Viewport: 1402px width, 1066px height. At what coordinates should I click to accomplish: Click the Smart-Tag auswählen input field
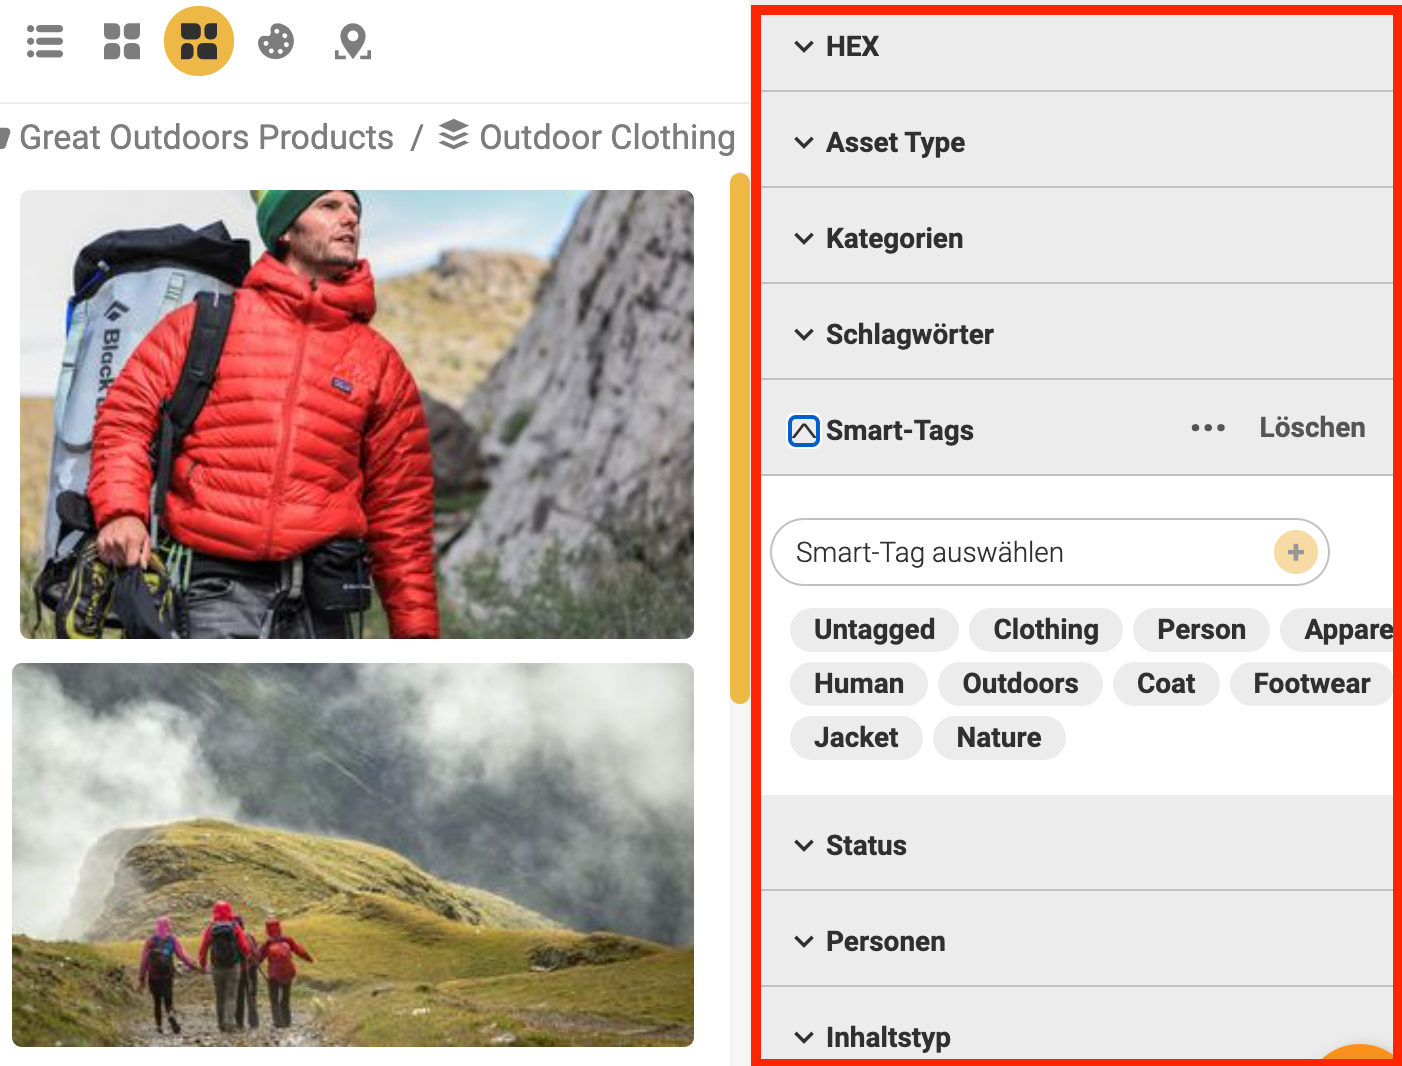(x=1020, y=552)
